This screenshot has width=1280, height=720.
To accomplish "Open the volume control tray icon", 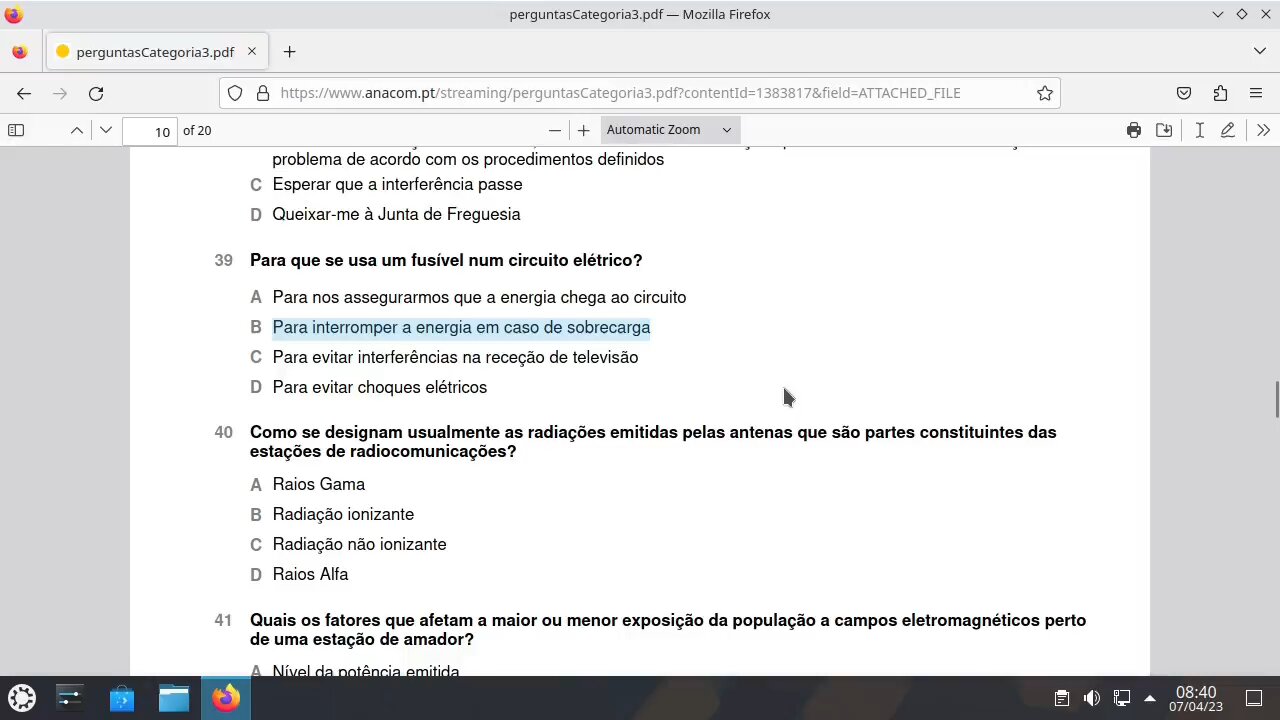I will pyautogui.click(x=1092, y=698).
